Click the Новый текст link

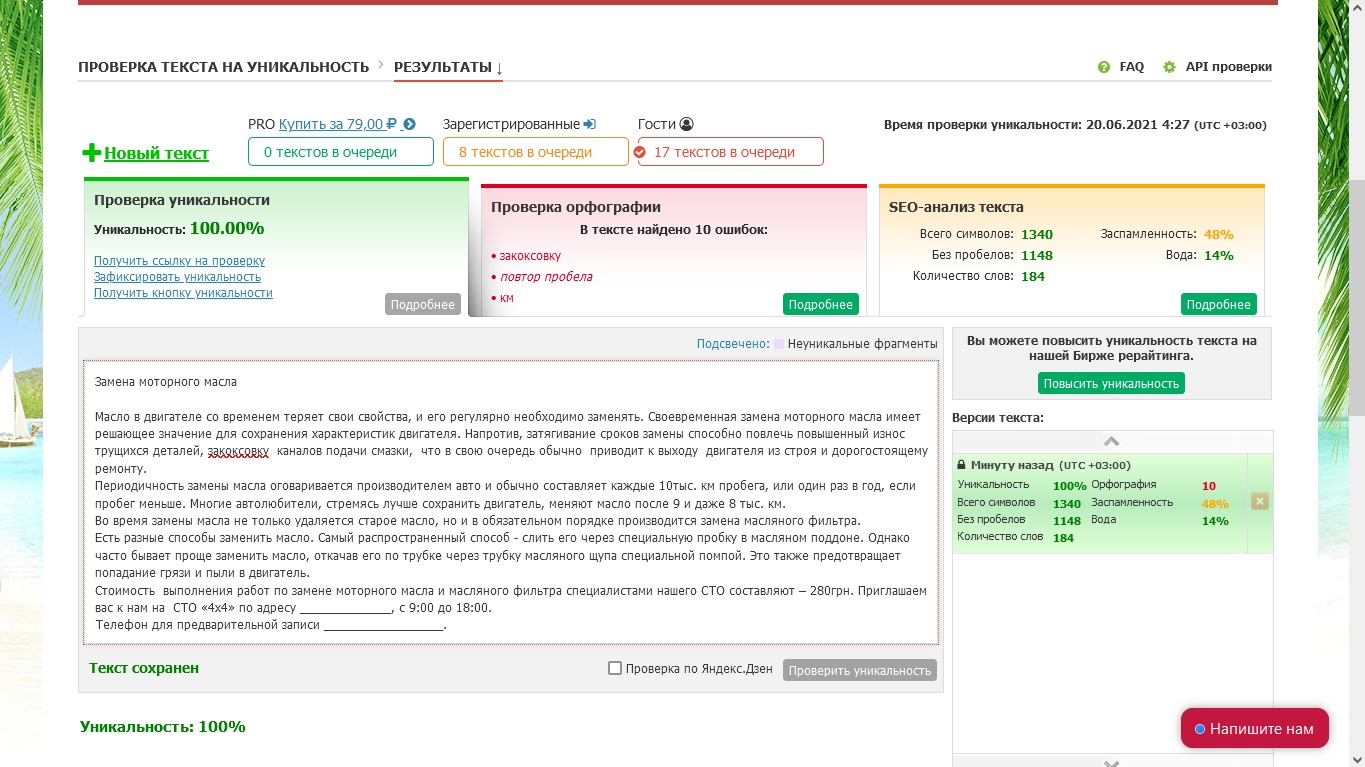pyautogui.click(x=157, y=153)
